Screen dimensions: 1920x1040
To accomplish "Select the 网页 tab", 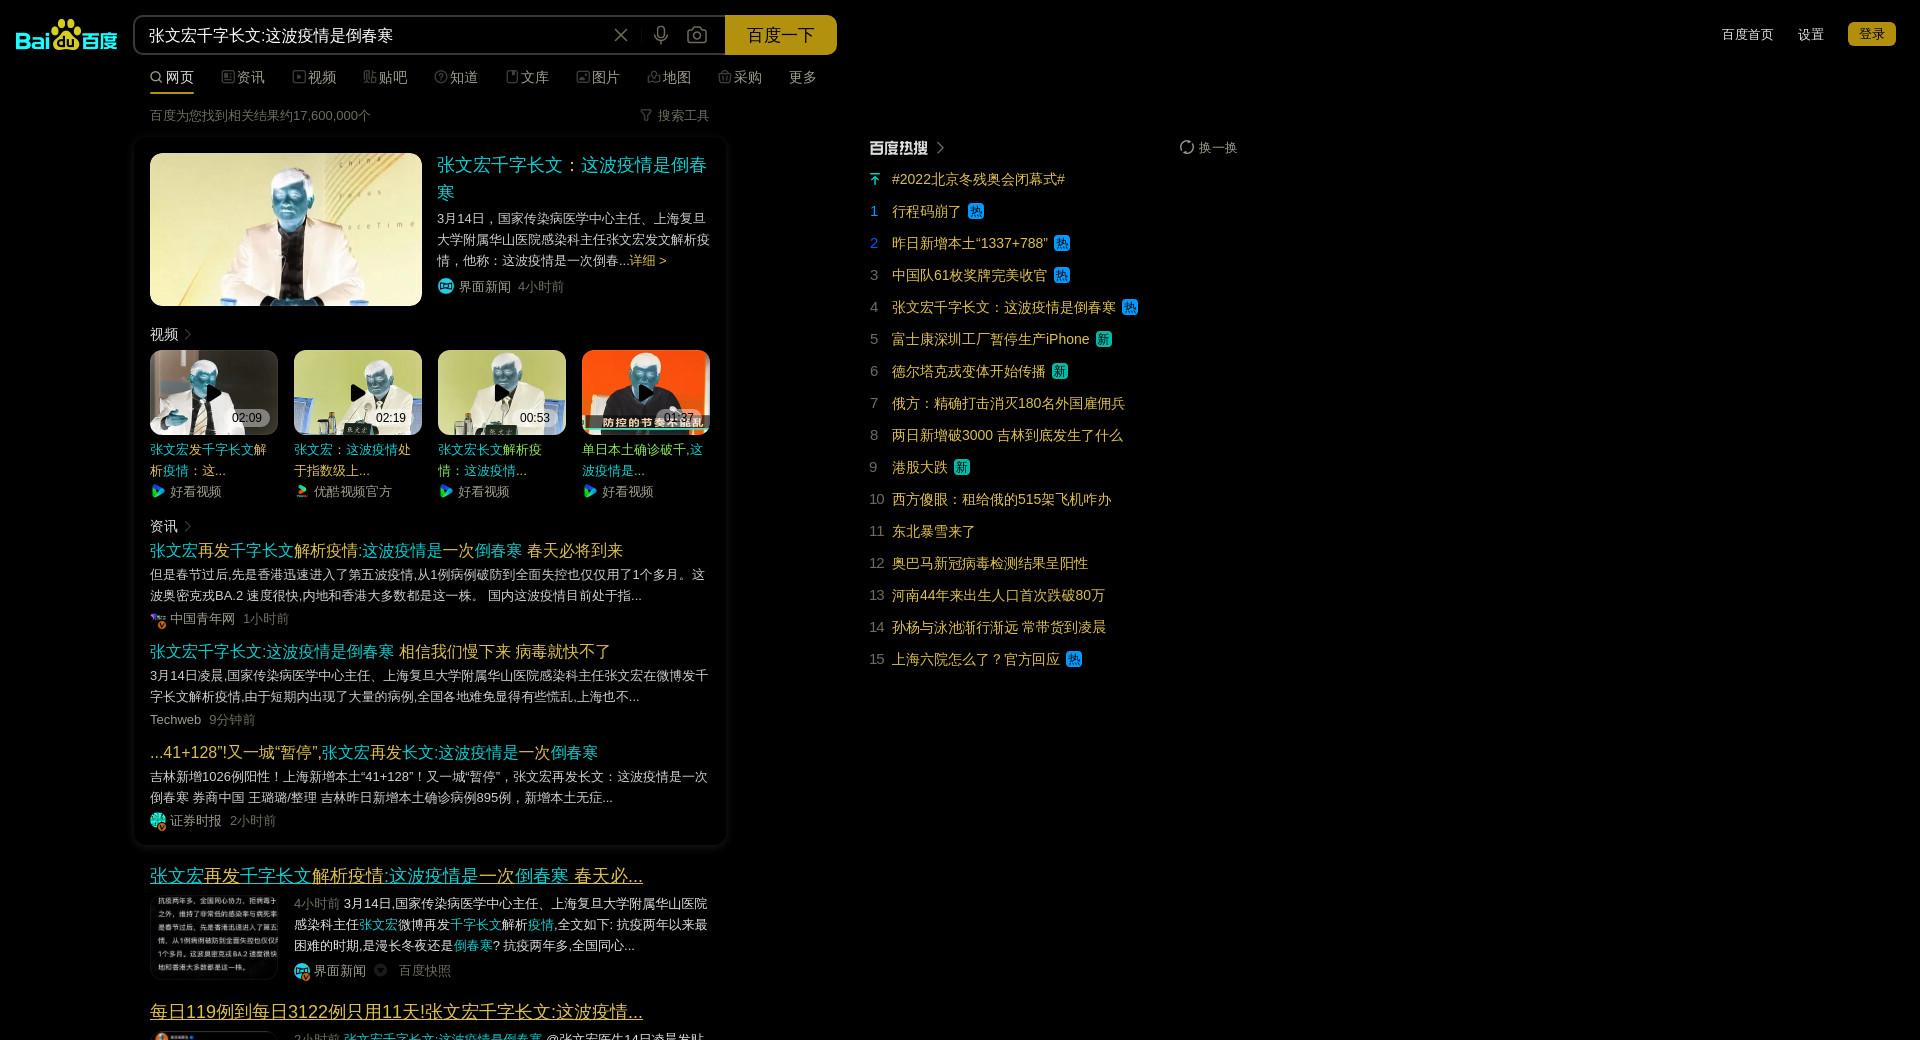I will pos(172,77).
